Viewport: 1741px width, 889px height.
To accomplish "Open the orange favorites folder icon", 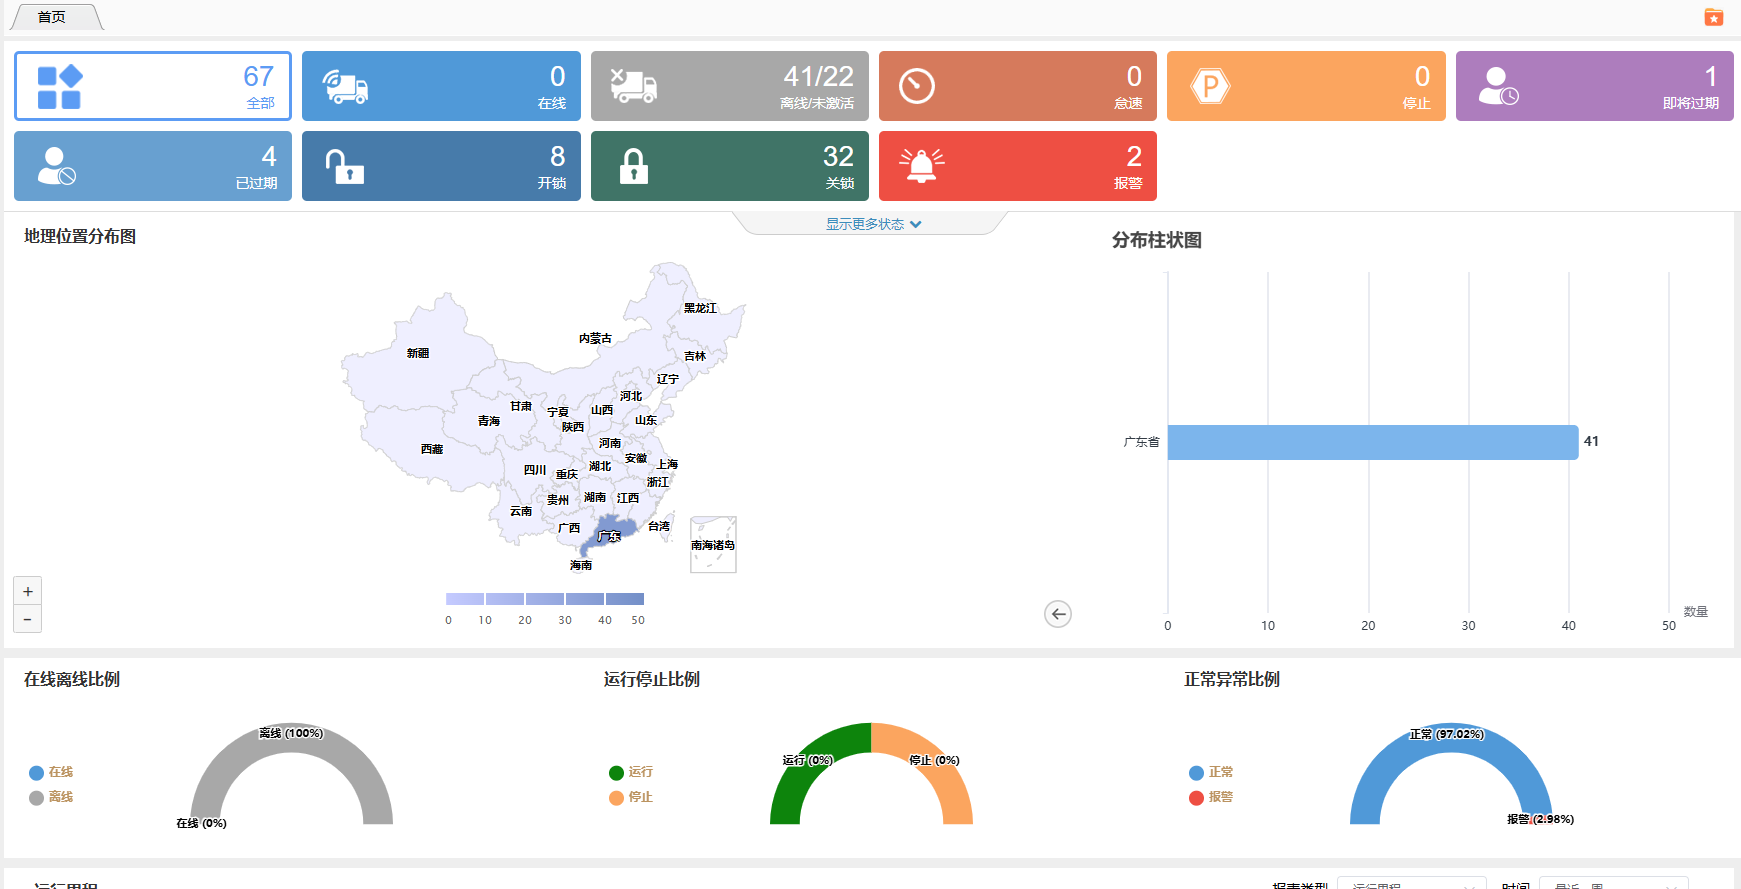I will (x=1714, y=17).
